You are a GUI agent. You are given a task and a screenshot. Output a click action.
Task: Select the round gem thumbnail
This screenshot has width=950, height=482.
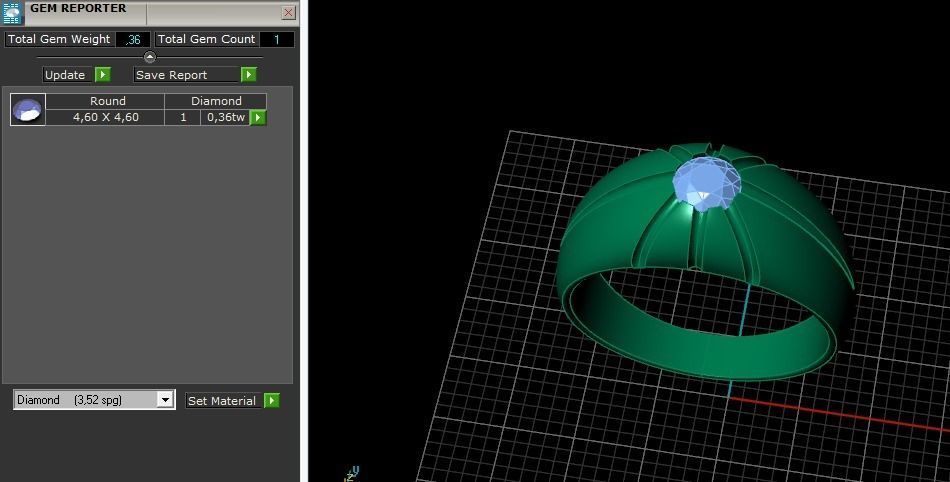(28, 110)
